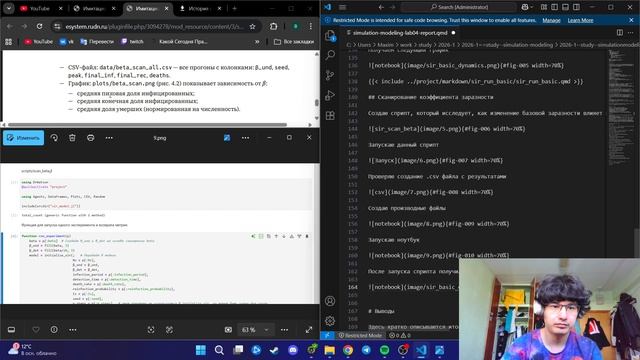Delete the image with trash icon

tap(72, 138)
